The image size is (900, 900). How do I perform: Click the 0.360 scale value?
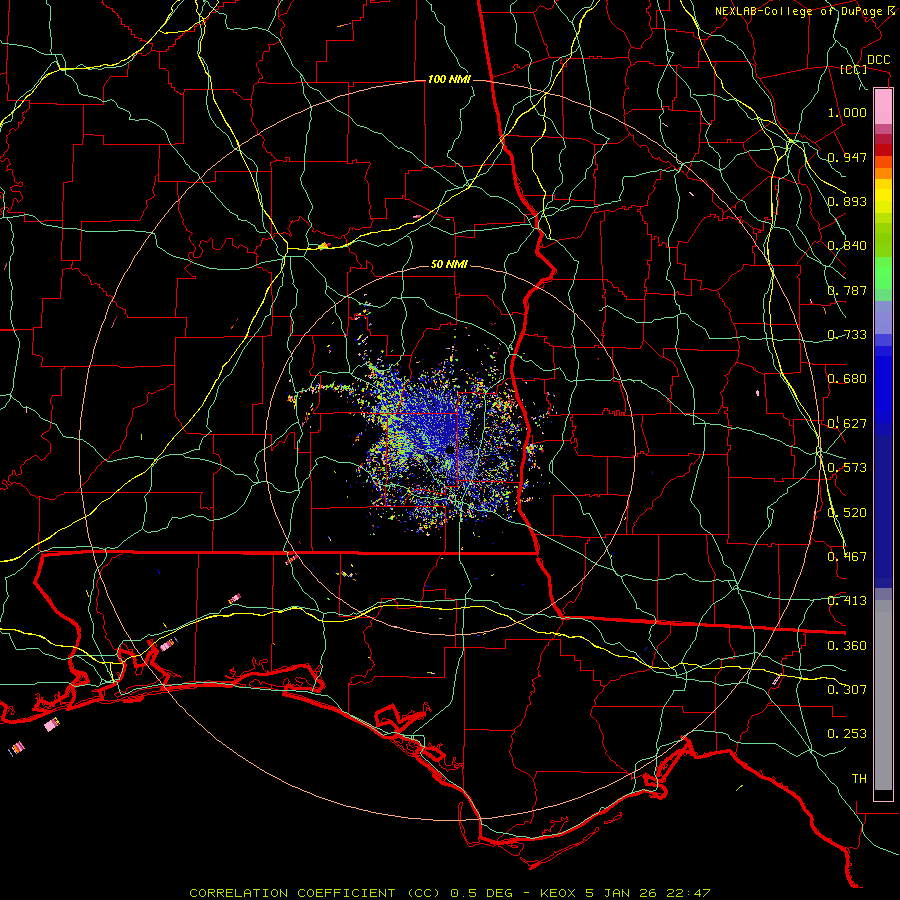[847, 646]
